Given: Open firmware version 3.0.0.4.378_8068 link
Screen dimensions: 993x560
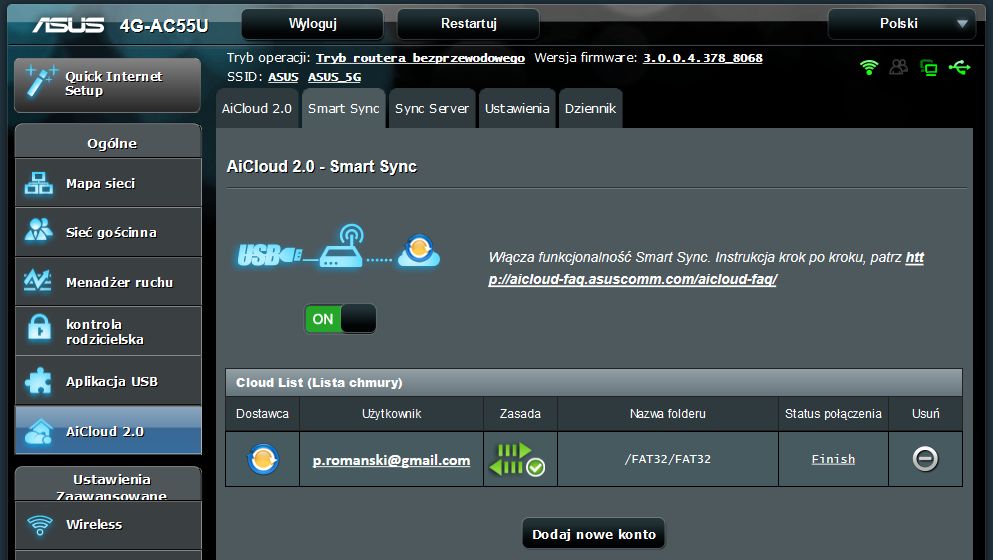Looking at the screenshot, I should 702,58.
